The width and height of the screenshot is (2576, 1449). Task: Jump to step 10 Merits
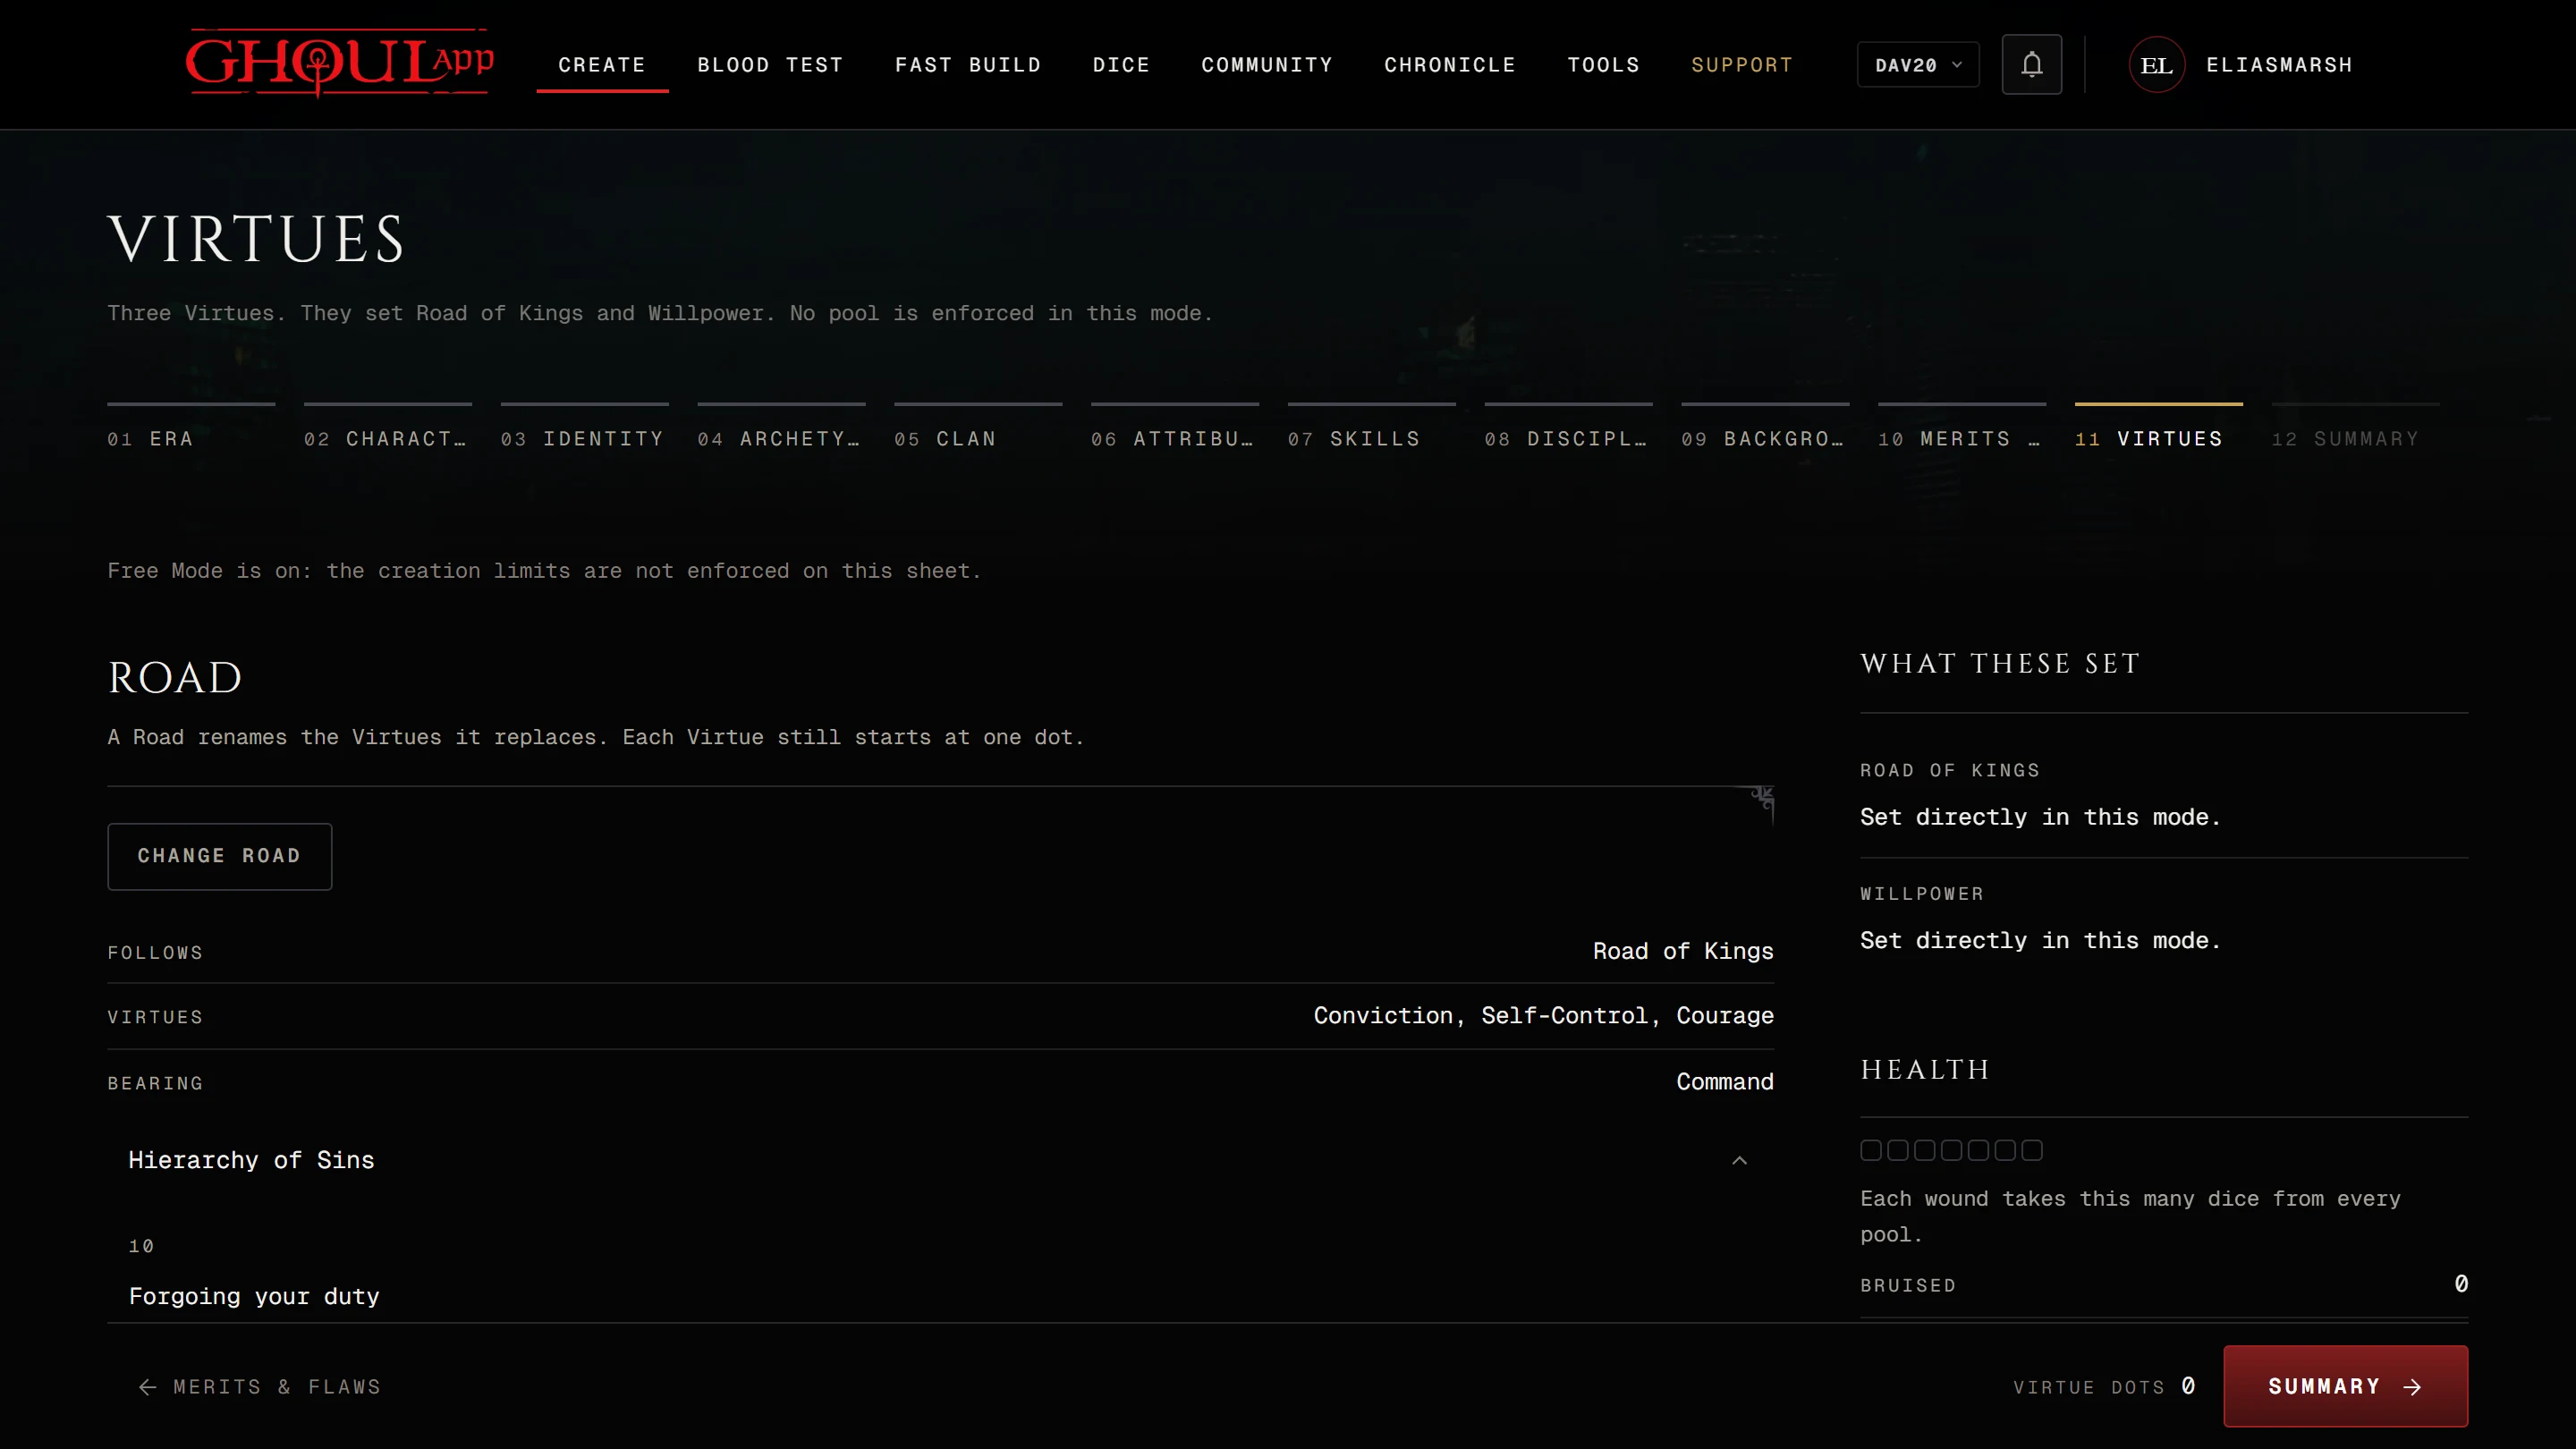pyautogui.click(x=1962, y=428)
